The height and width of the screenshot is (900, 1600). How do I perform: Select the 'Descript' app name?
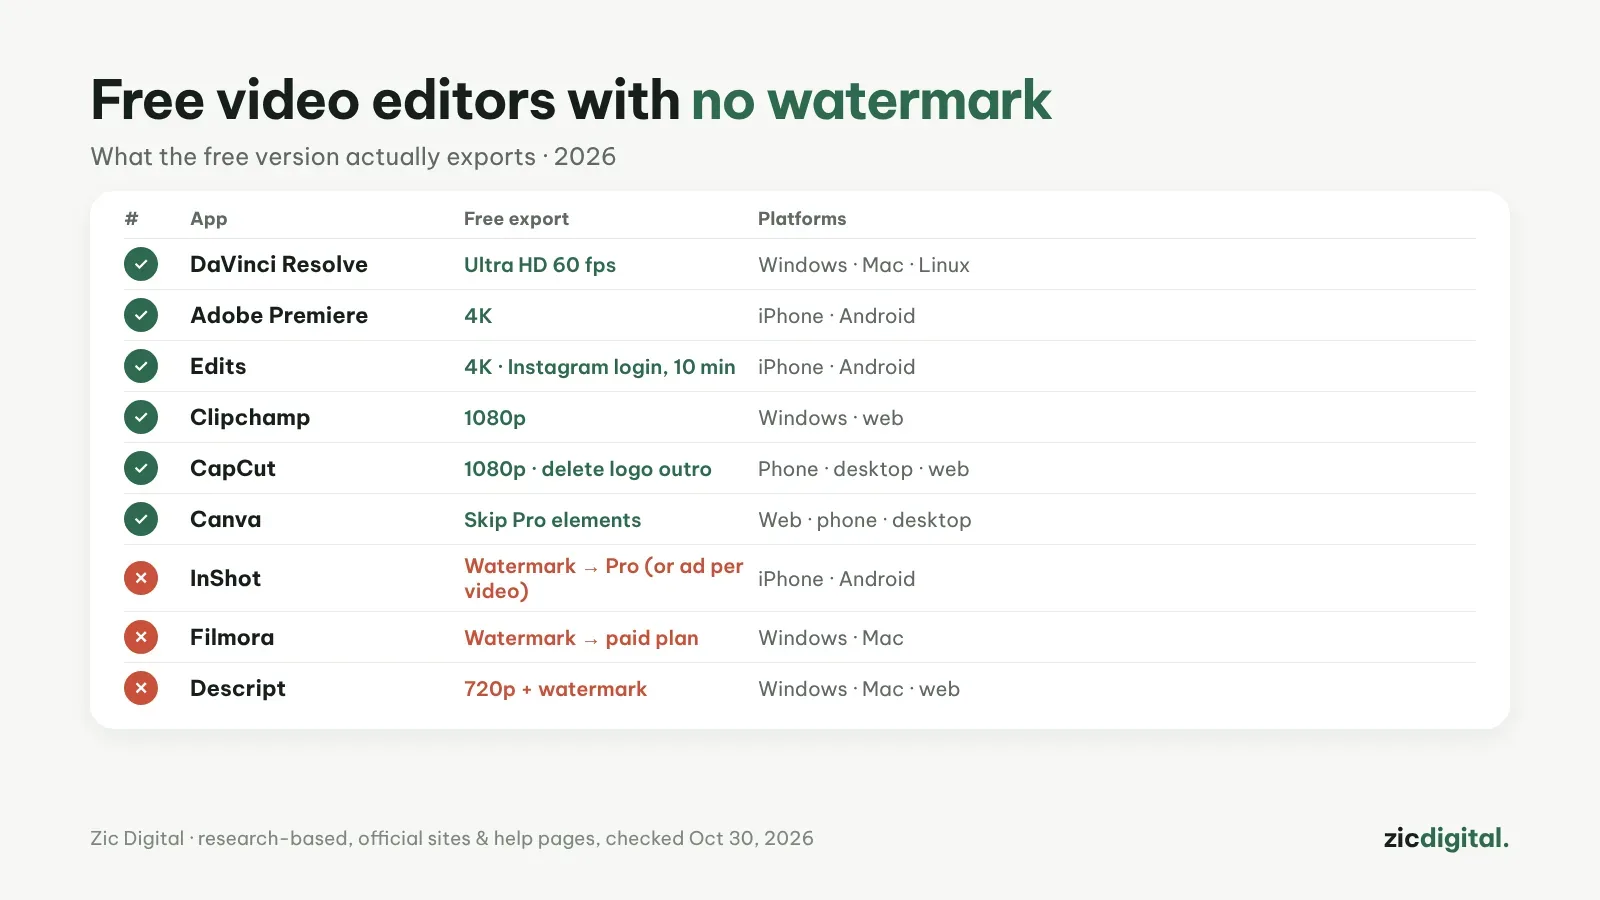[x=238, y=688]
